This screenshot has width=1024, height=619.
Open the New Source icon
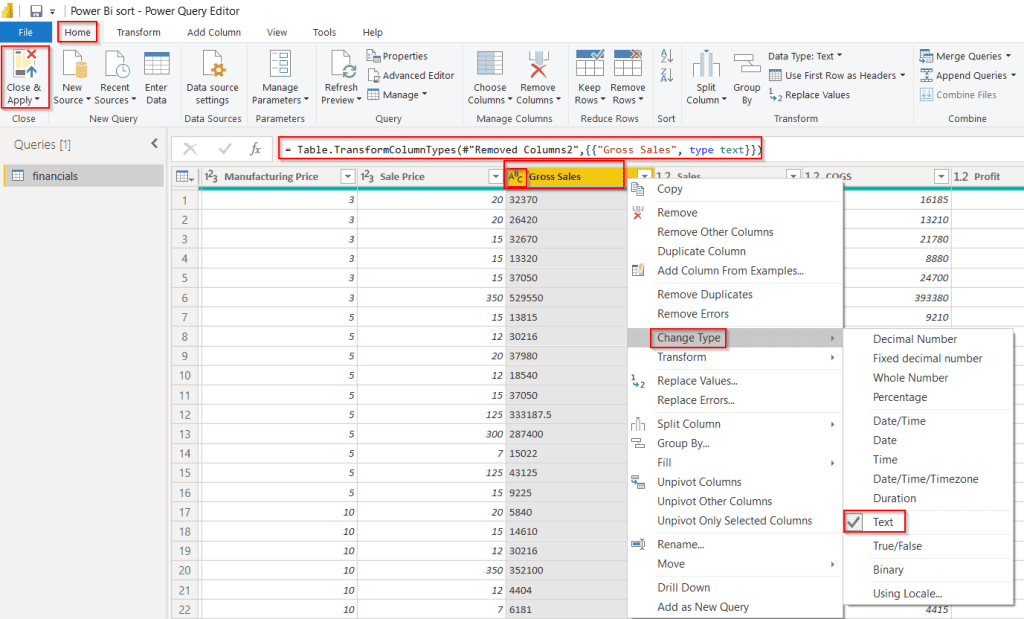pyautogui.click(x=74, y=65)
